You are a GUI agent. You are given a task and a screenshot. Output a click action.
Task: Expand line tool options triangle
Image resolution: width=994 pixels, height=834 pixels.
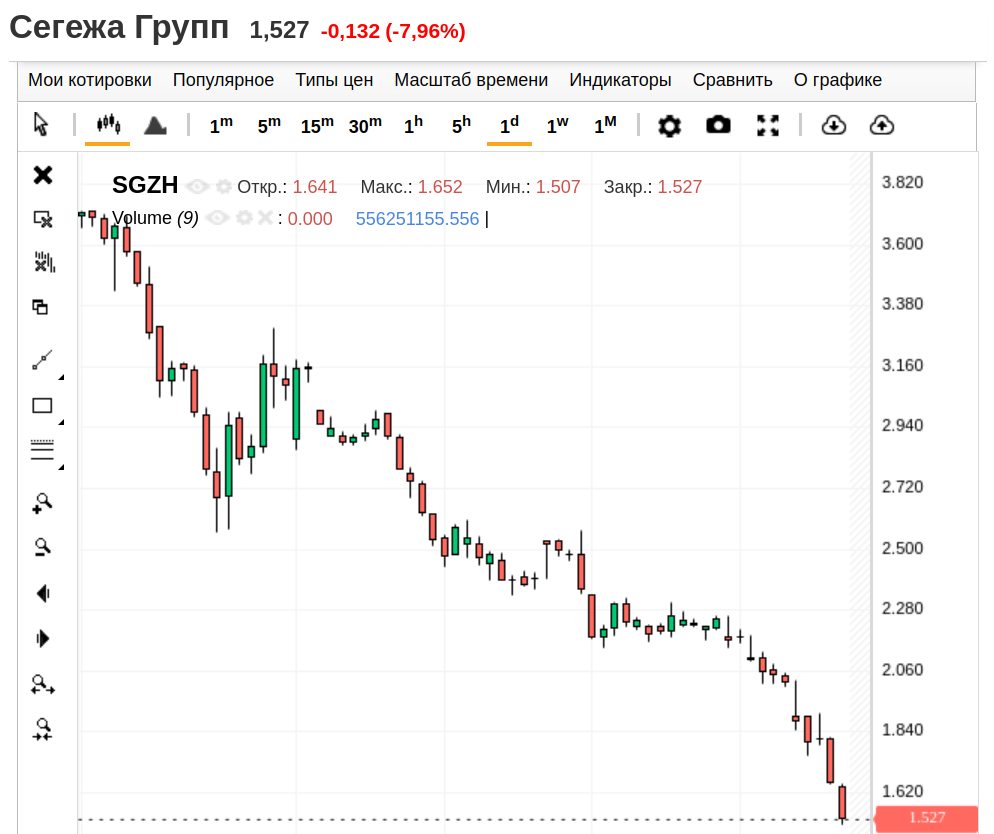pyautogui.click(x=61, y=377)
